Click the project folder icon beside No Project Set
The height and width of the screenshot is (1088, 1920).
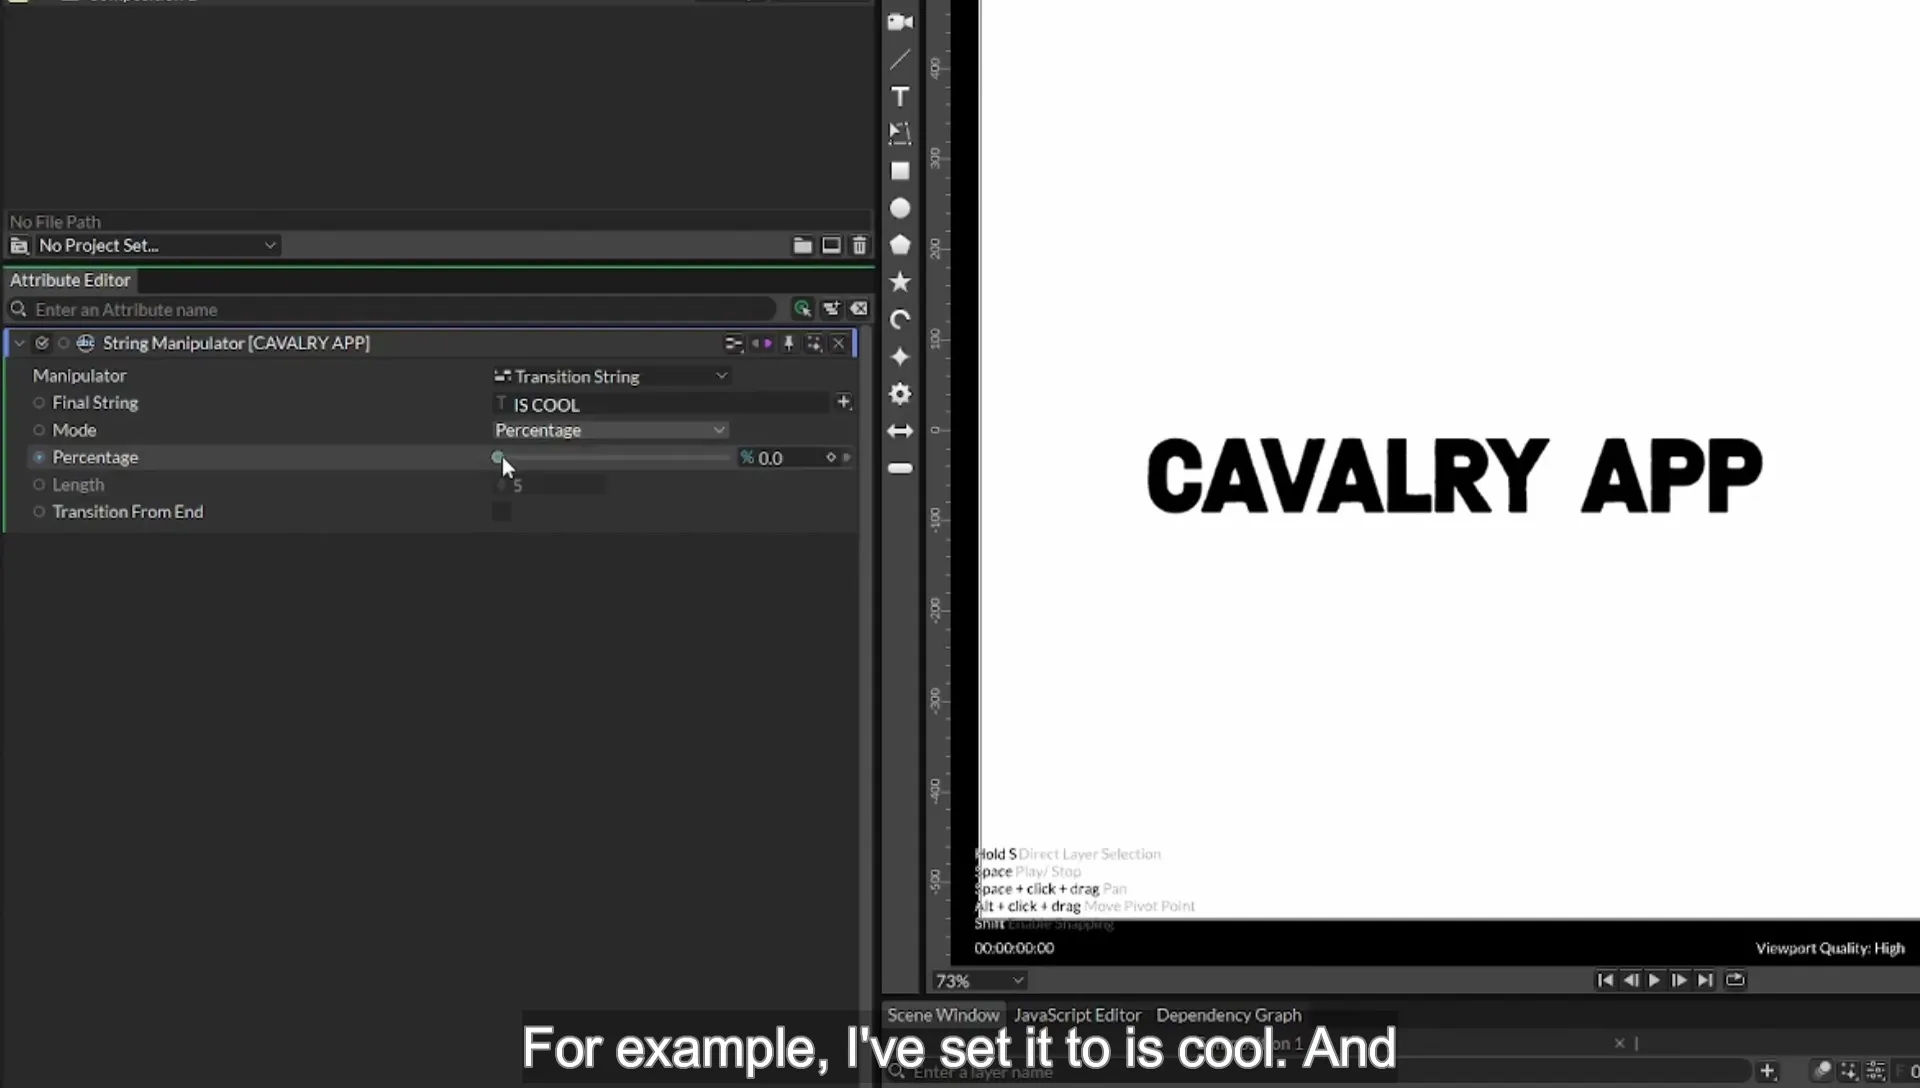19,245
